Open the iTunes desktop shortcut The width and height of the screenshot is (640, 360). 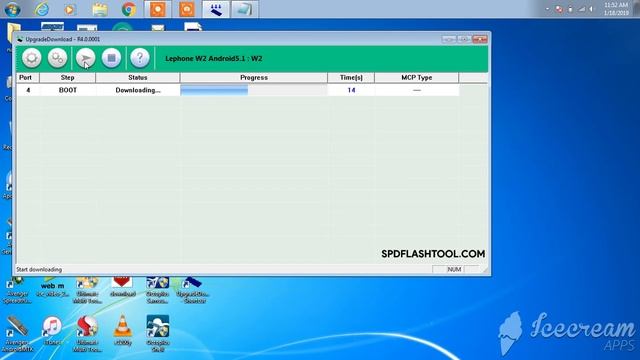tap(52, 330)
